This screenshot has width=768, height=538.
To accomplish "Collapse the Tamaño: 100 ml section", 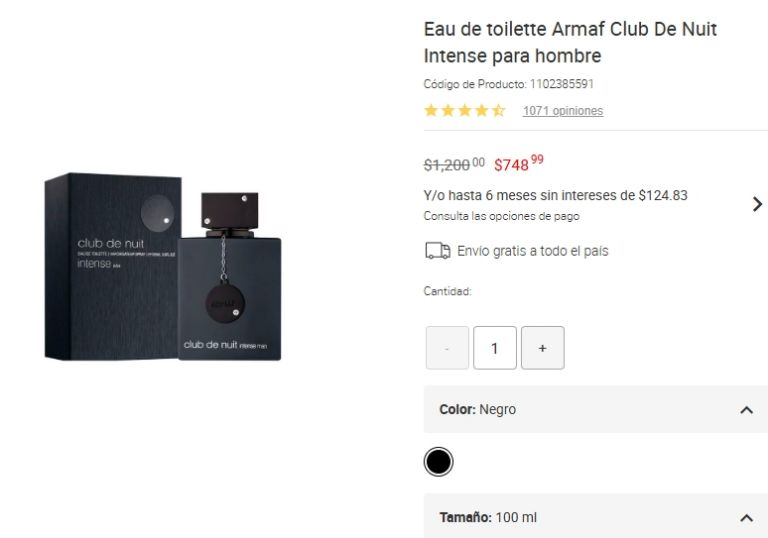I will 746,517.
